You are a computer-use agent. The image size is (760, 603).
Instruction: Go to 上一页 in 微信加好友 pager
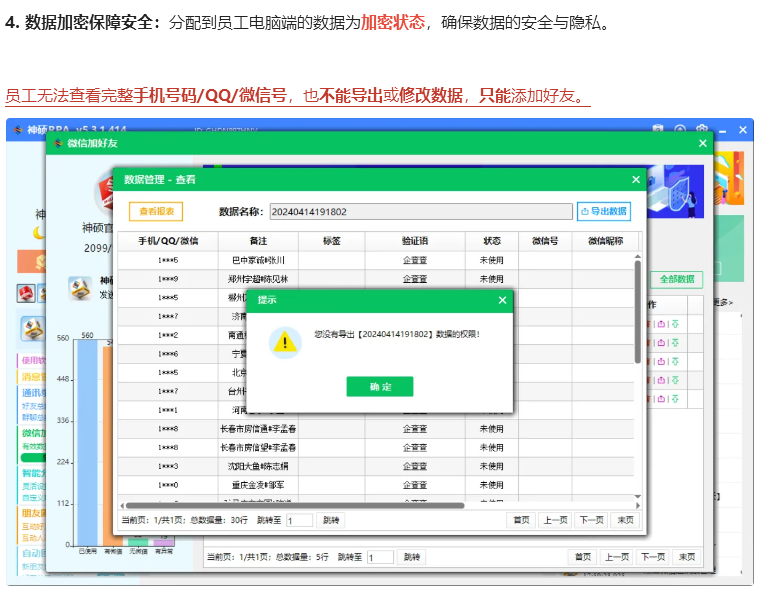point(617,557)
